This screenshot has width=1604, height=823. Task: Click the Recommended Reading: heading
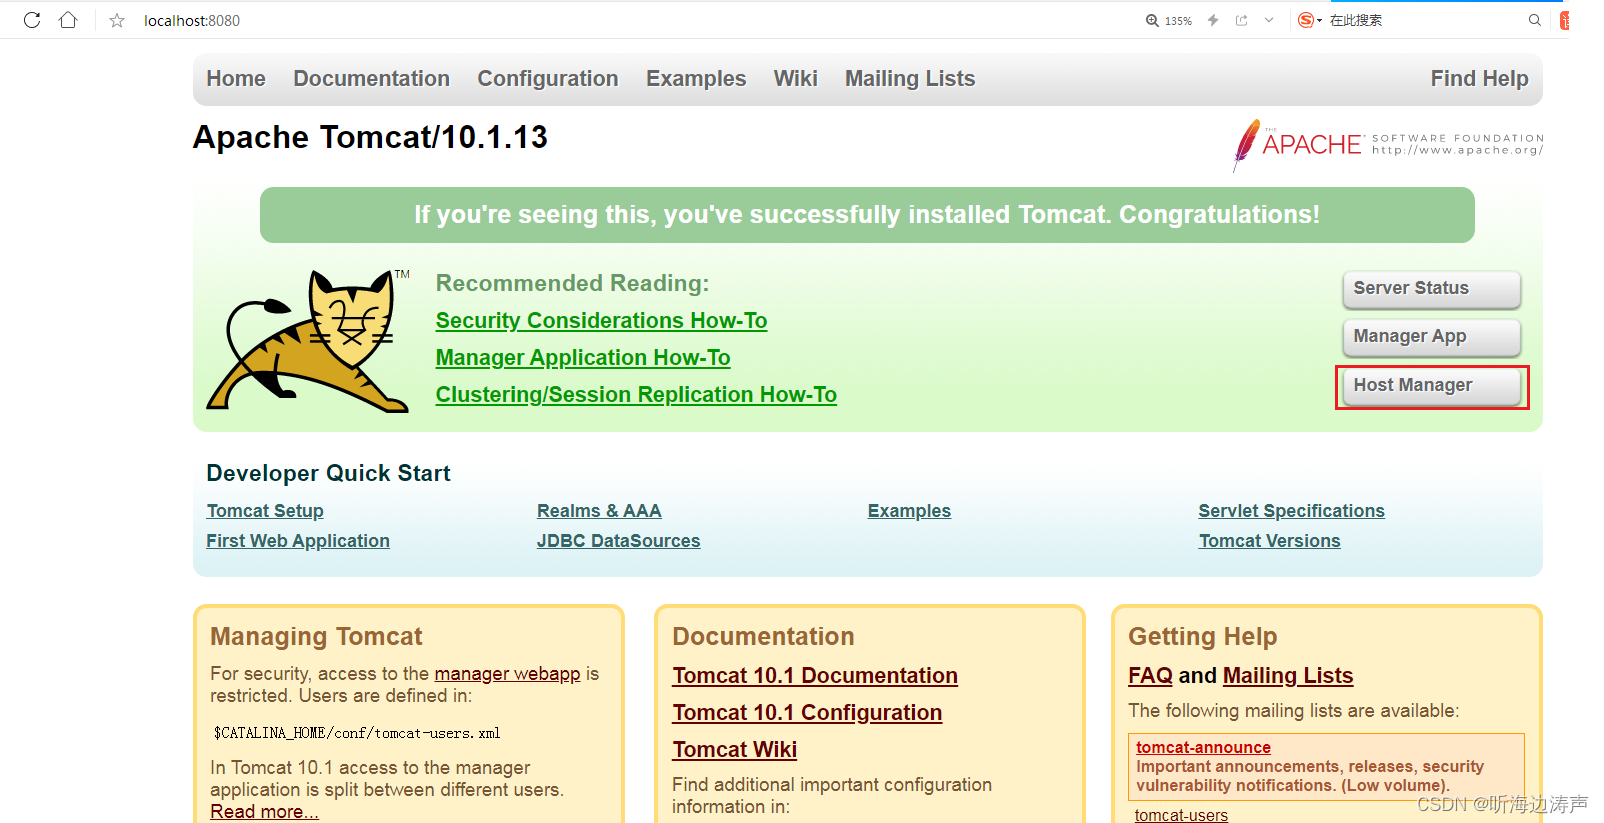click(572, 283)
